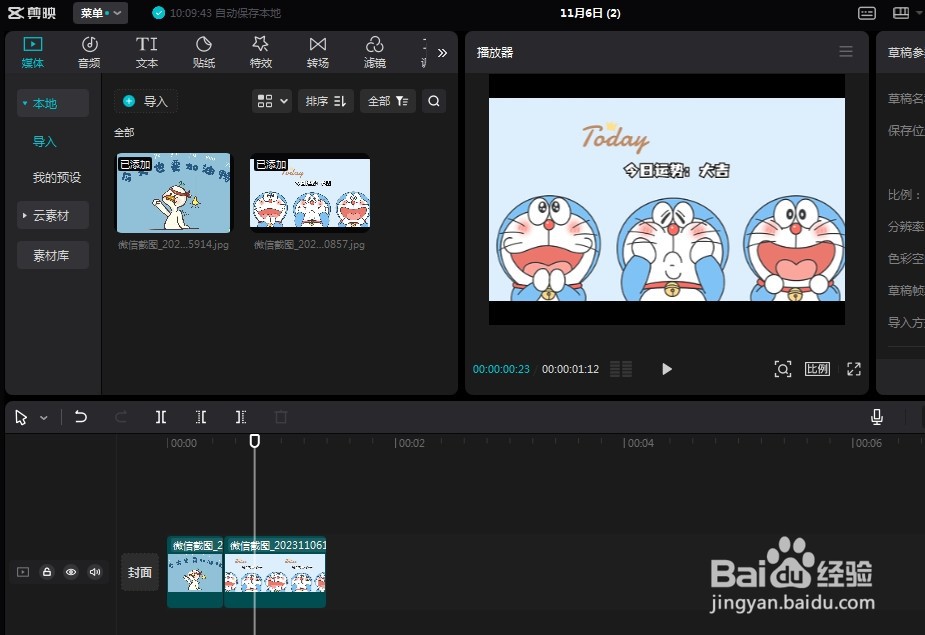Click the auto-save status checkmark
The width and height of the screenshot is (925, 635).
pos(158,13)
